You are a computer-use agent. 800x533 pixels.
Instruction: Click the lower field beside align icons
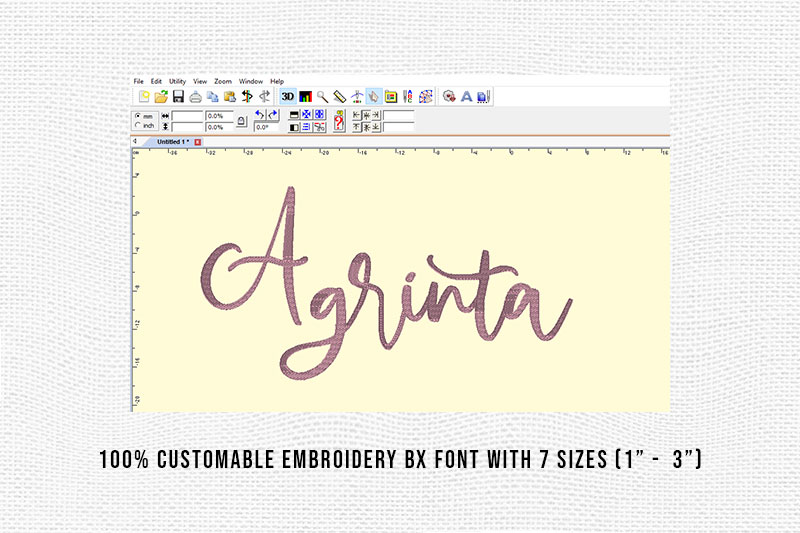[x=398, y=127]
